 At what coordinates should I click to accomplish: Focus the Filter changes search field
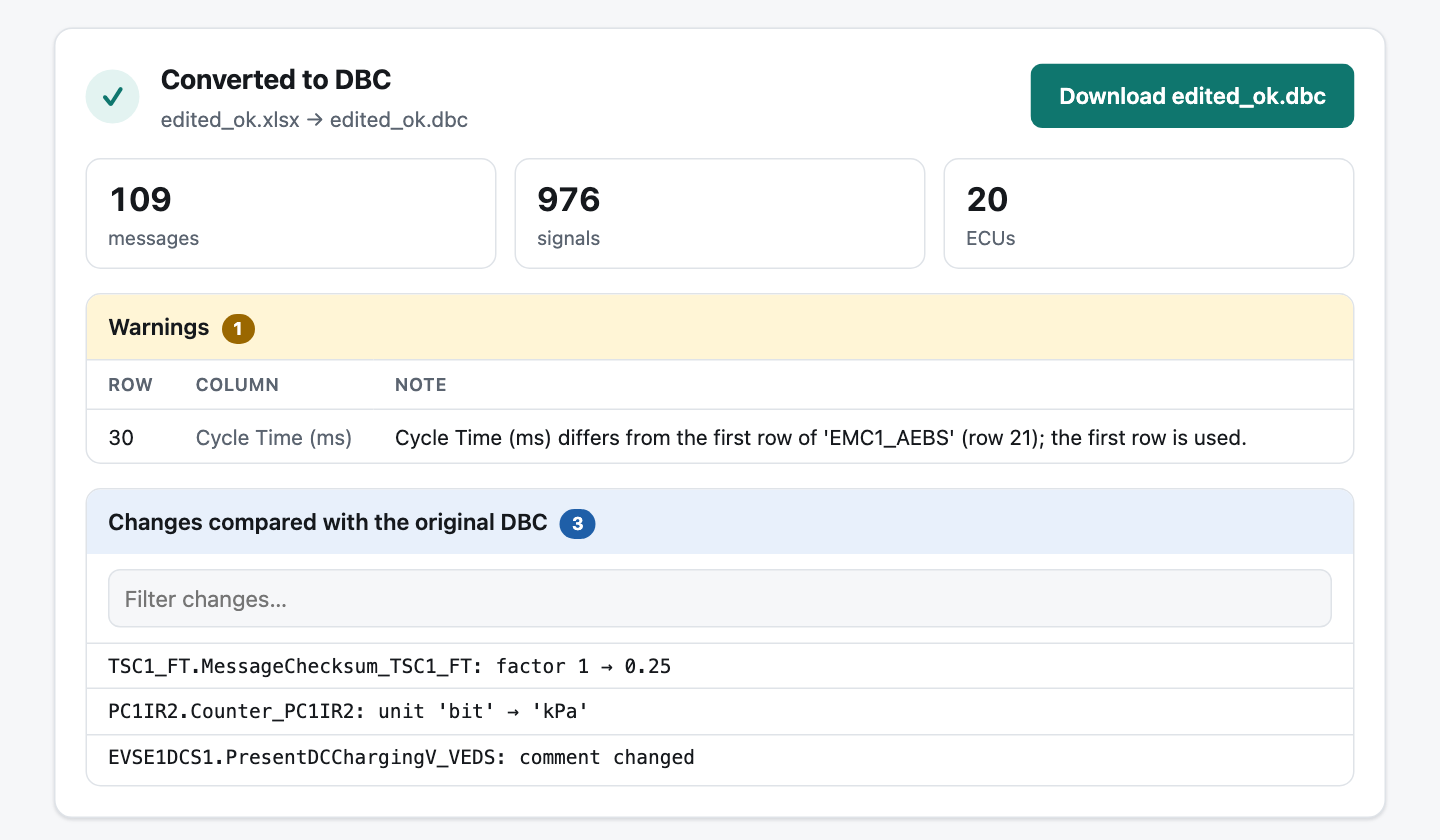point(720,599)
